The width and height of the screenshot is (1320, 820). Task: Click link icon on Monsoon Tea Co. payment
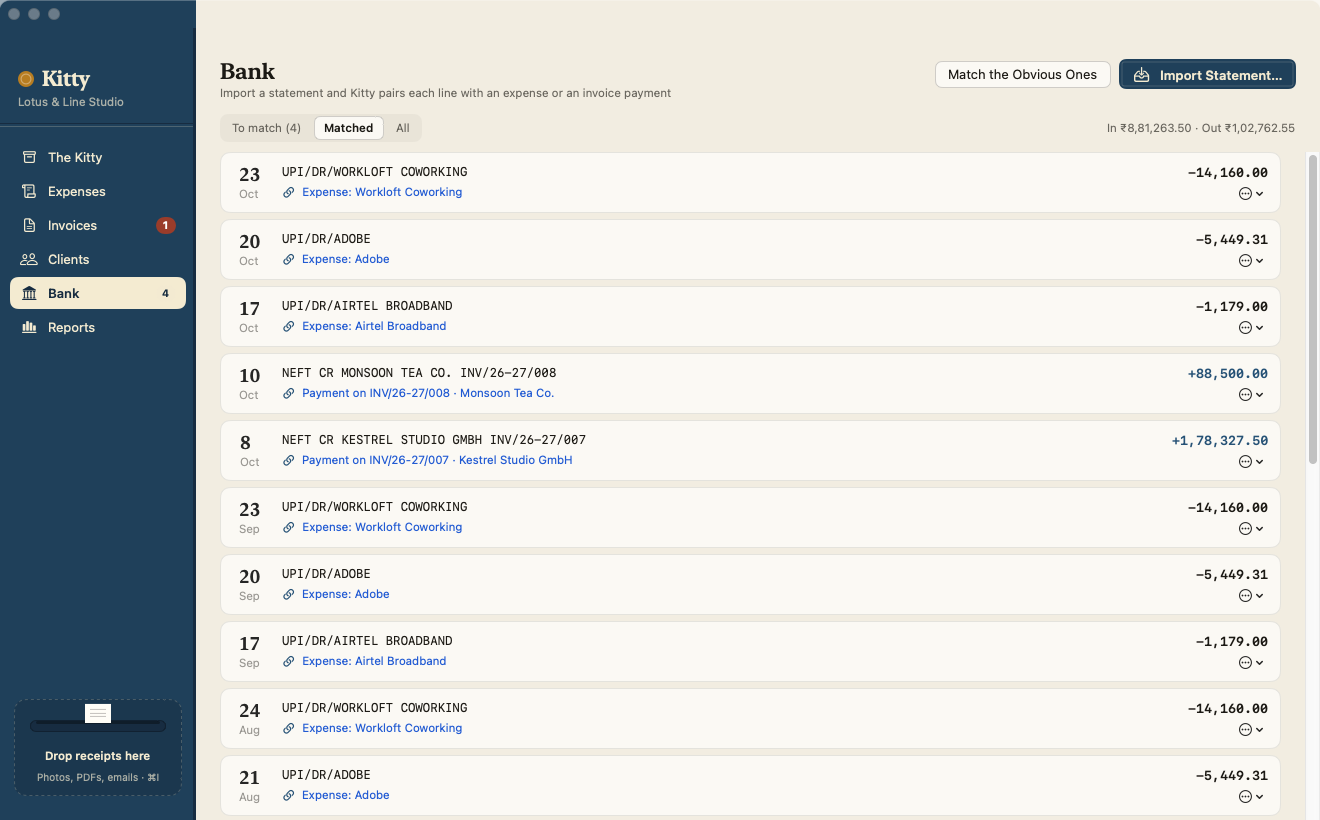click(x=289, y=393)
